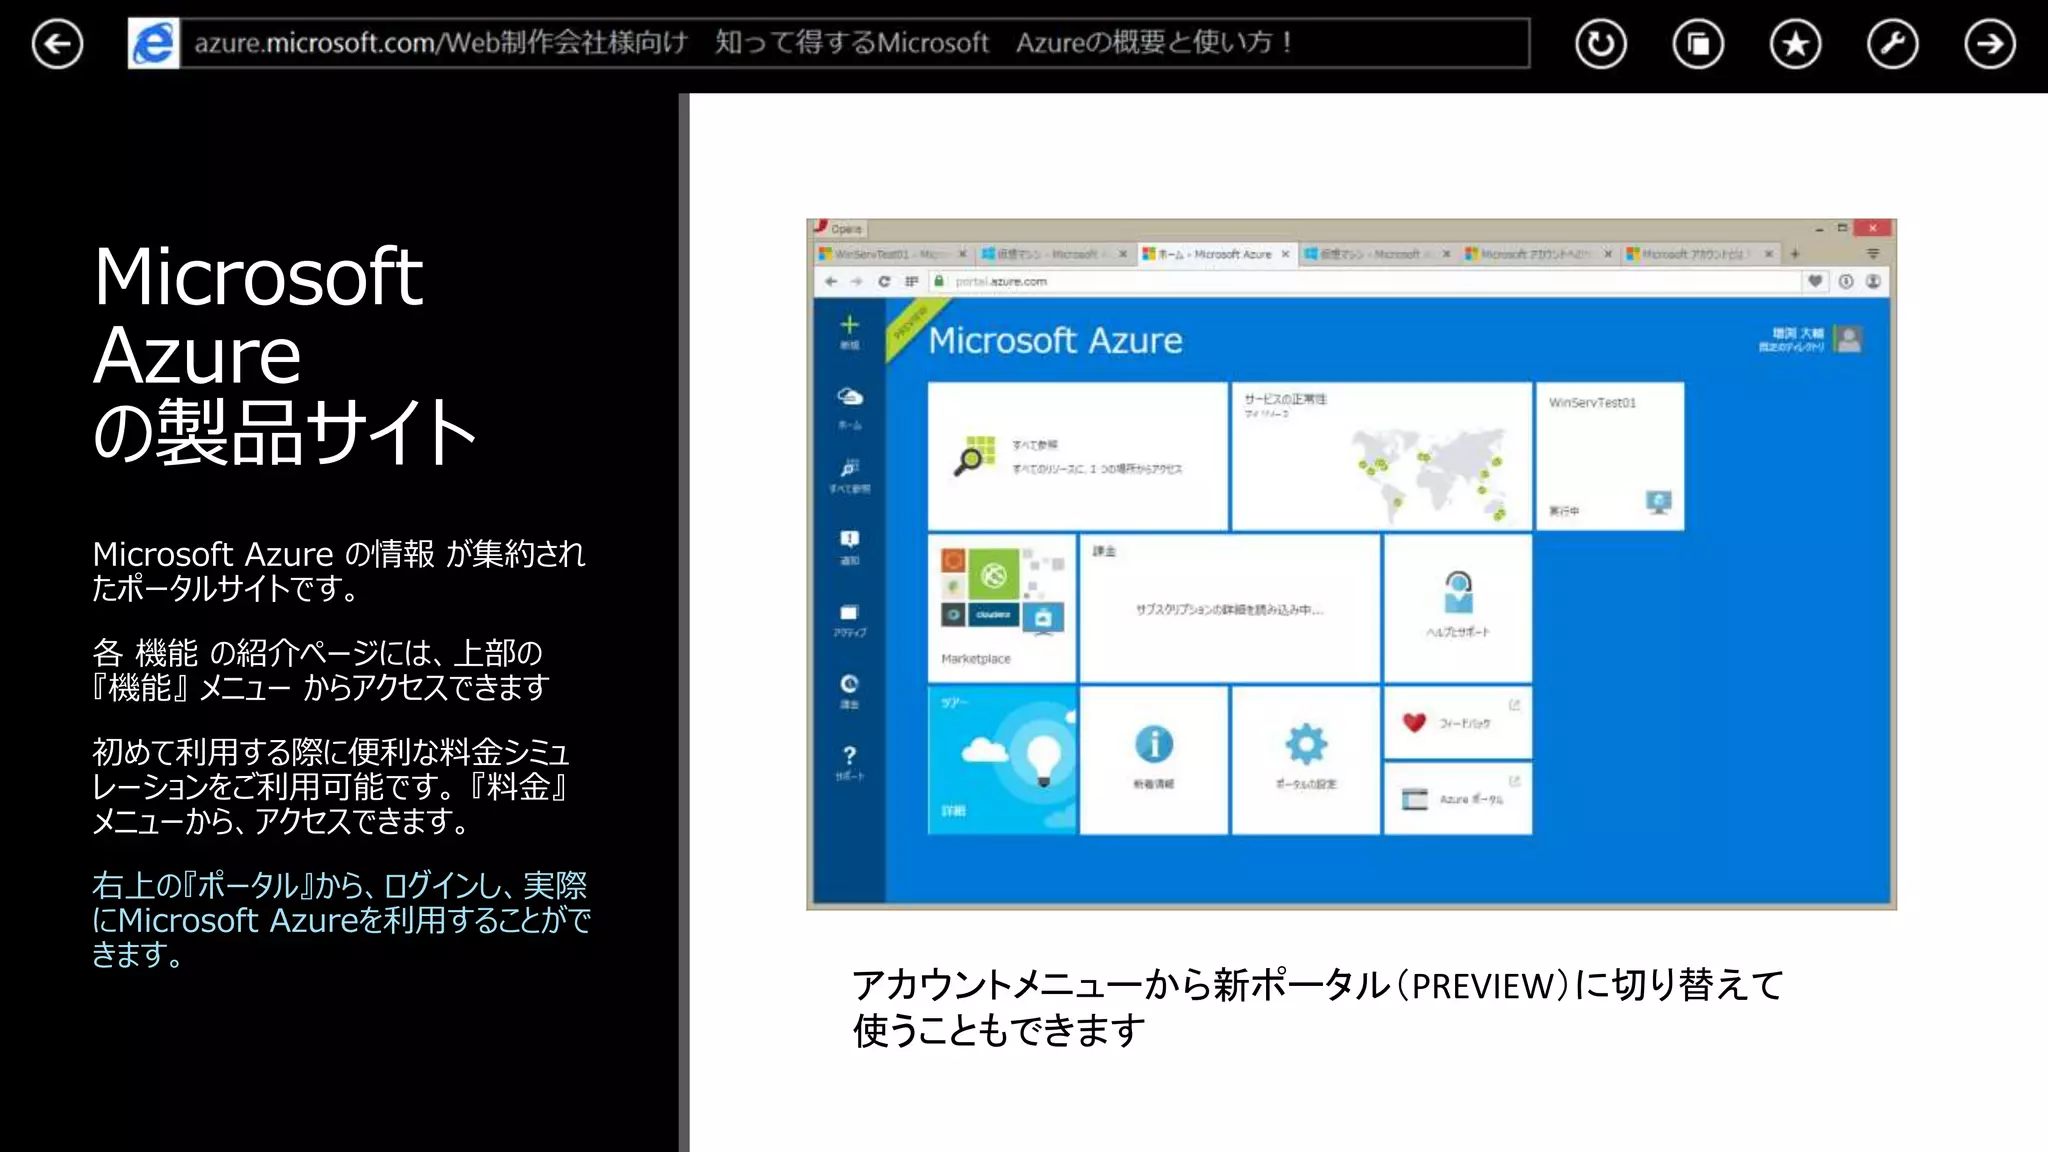
Task: Click the azure.microsoft.com address bar
Action: tap(855, 43)
